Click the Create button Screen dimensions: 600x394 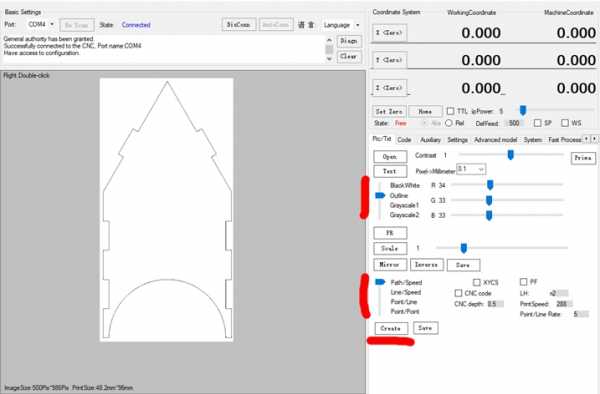click(391, 328)
